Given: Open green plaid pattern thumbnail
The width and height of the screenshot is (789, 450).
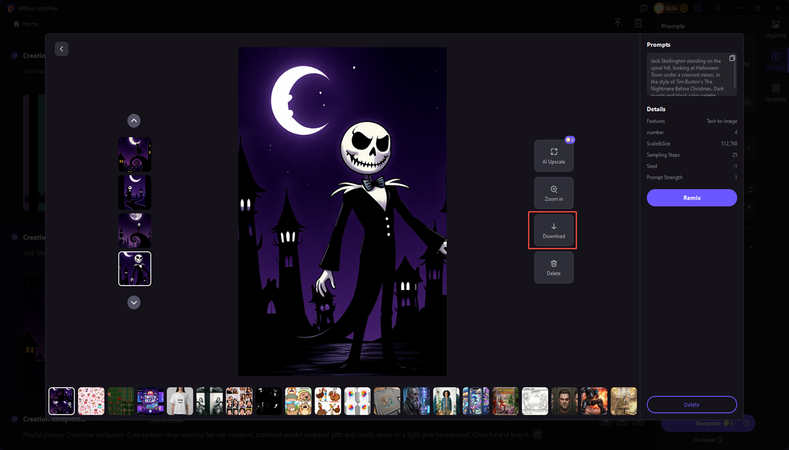Looking at the screenshot, I should (x=121, y=401).
